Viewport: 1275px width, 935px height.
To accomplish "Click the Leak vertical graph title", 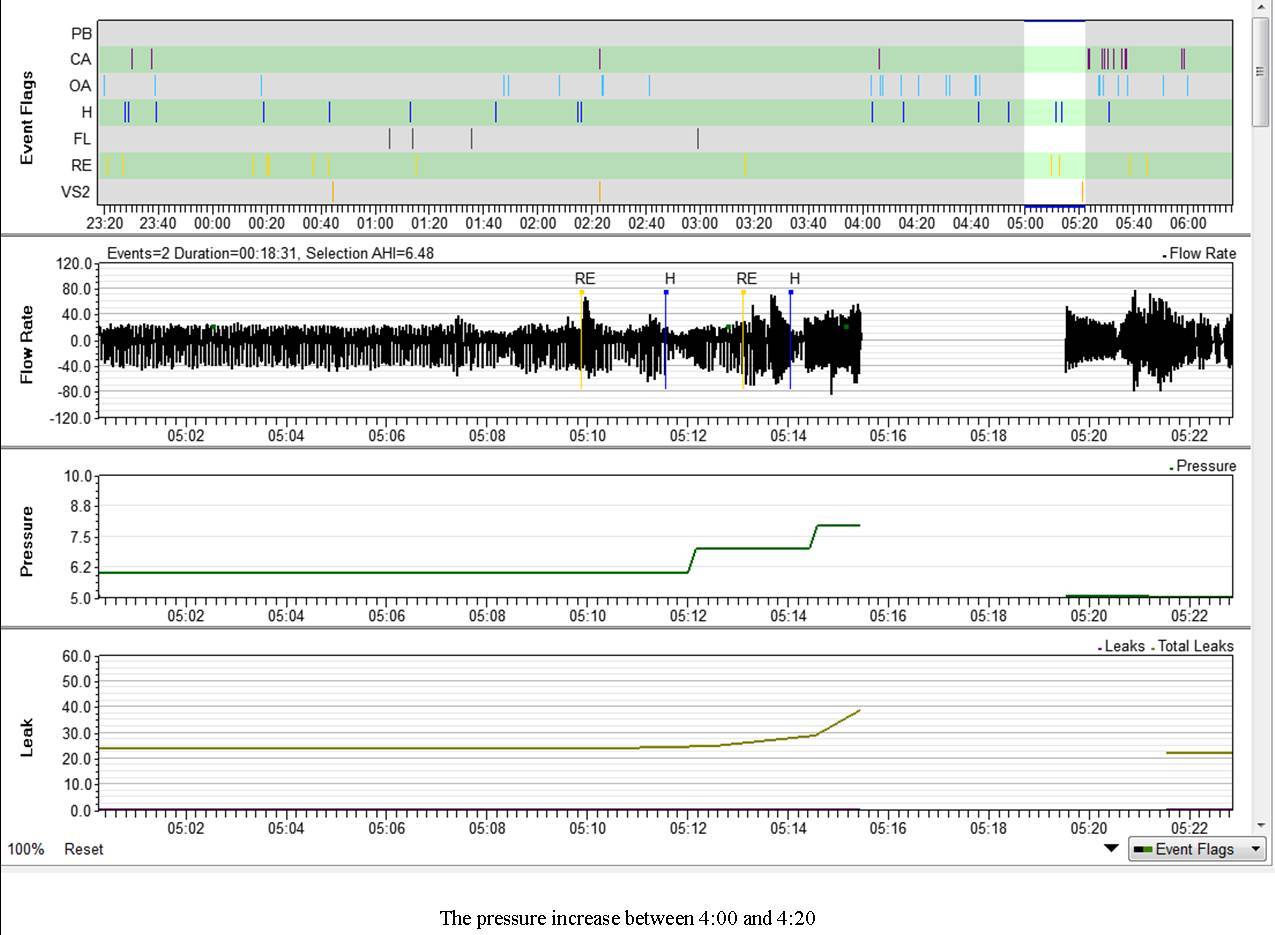I will (x=27, y=736).
